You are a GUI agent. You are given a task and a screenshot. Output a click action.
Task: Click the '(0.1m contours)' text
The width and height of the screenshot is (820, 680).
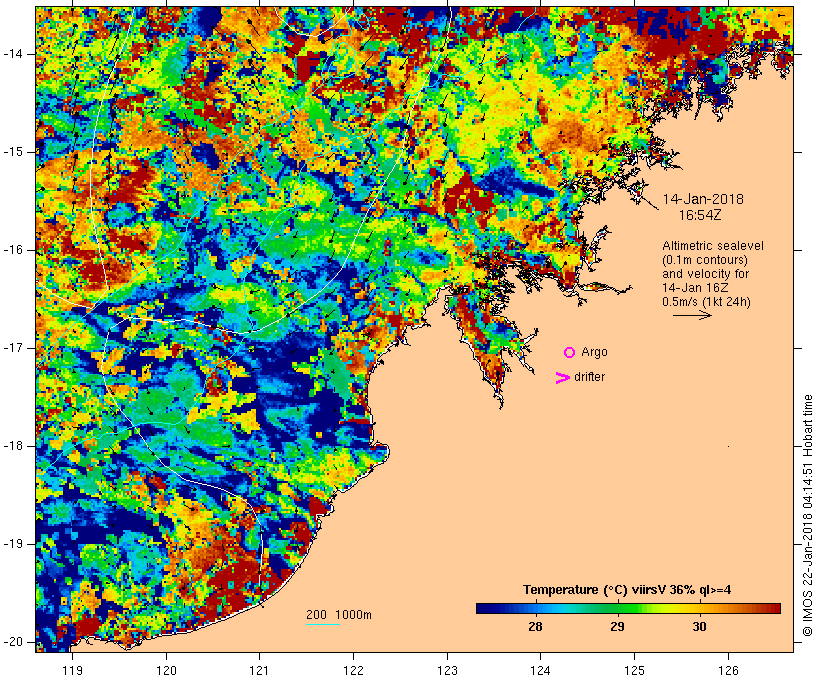(705, 260)
